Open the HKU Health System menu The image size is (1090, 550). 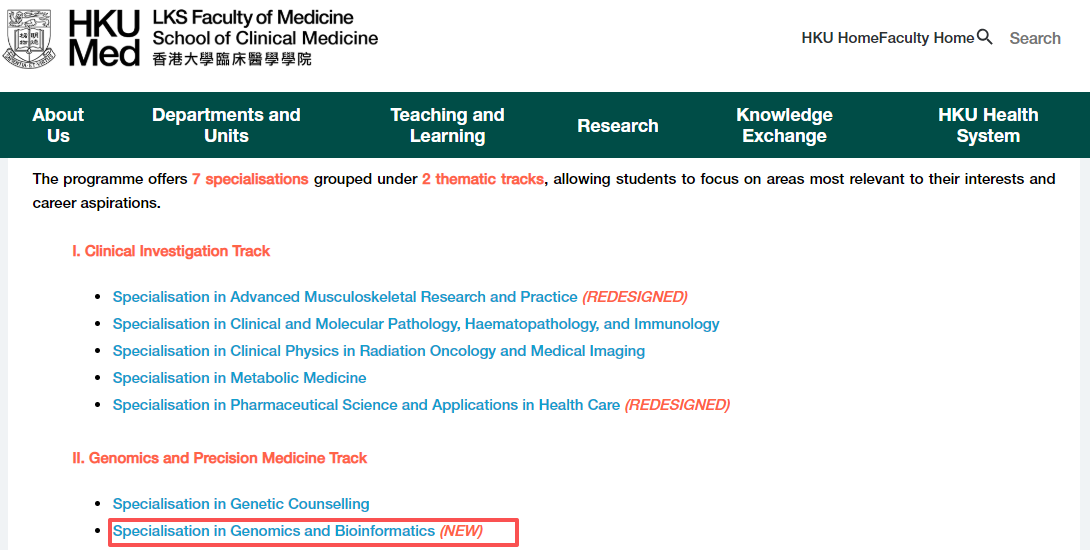pyautogui.click(x=988, y=125)
